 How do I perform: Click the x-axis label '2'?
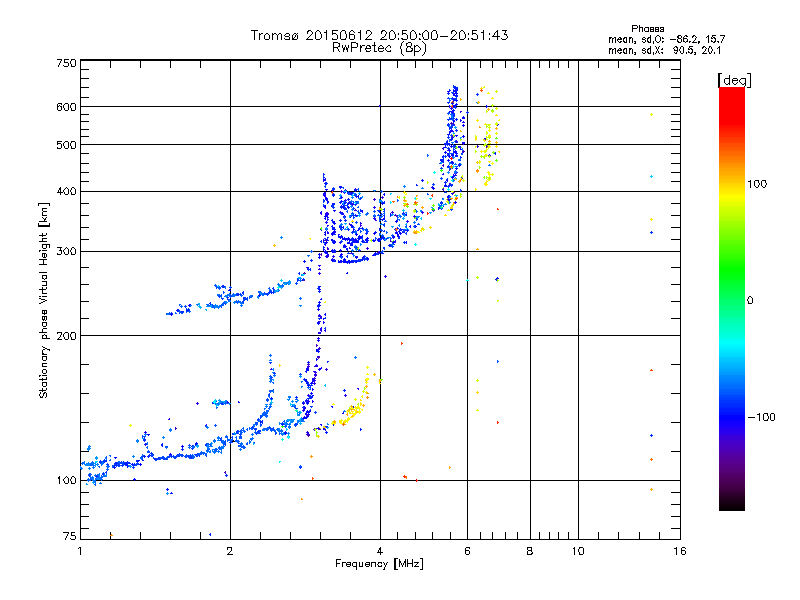230,551
